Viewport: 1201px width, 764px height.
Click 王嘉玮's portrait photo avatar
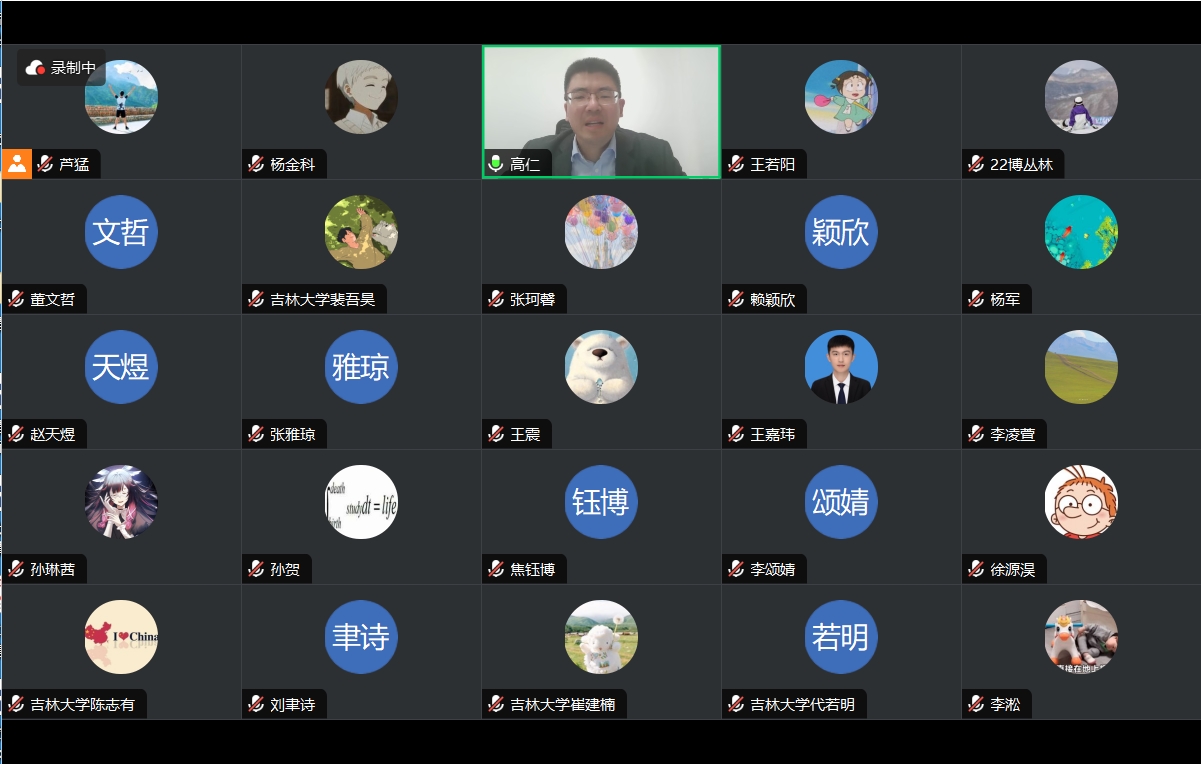pyautogui.click(x=841, y=367)
